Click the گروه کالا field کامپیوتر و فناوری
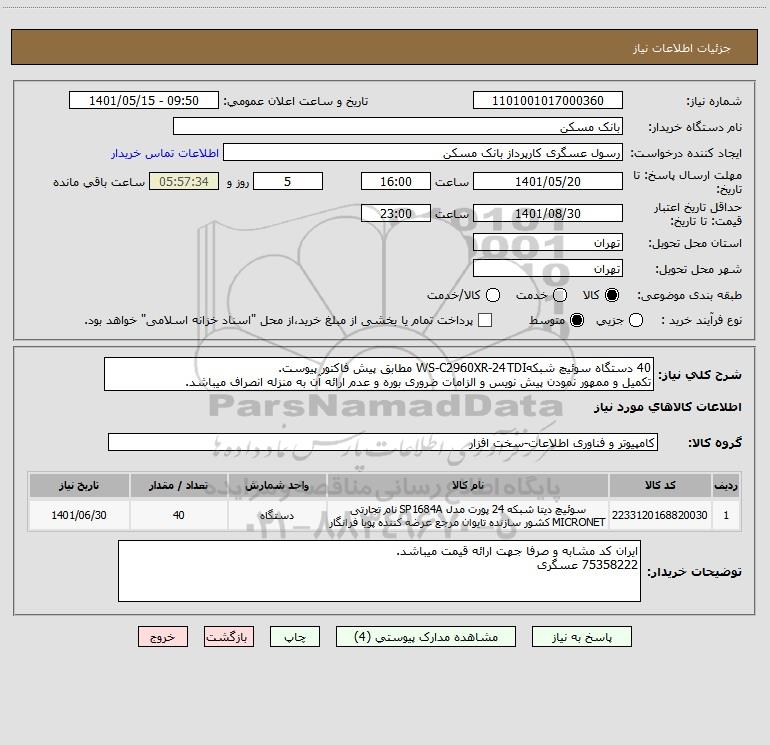This screenshot has height=745, width=770. [x=383, y=442]
